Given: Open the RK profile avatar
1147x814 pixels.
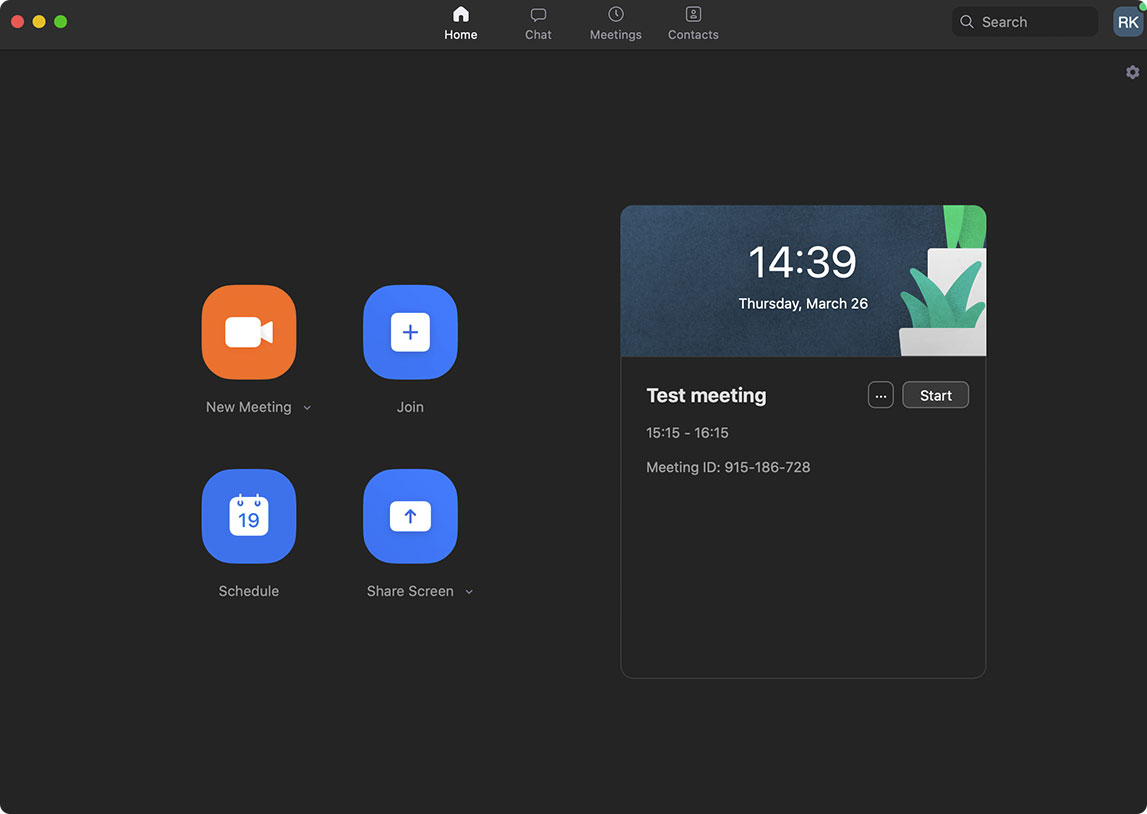Looking at the screenshot, I should click(x=1127, y=22).
